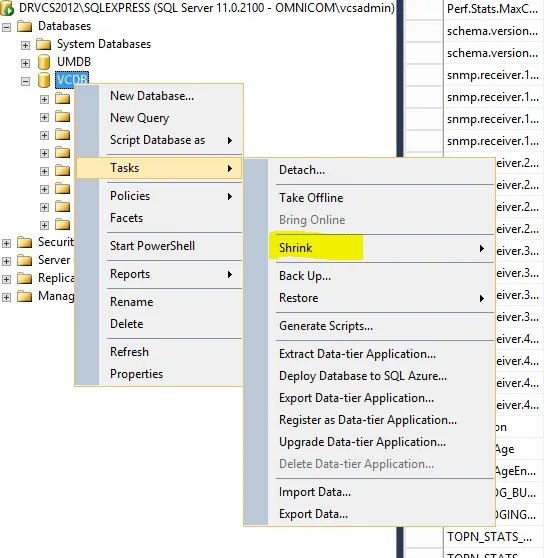Expand the UMDB database node
Viewport: 544px width, 558px height.
click(25, 63)
